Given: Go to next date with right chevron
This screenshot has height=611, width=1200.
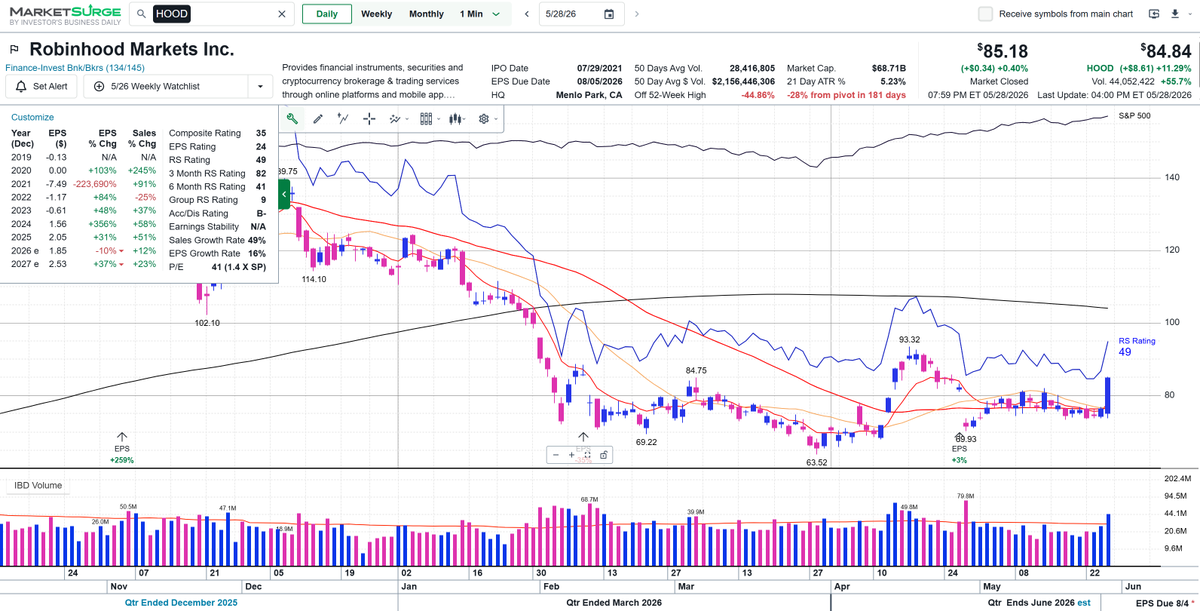Looking at the screenshot, I should coord(637,14).
